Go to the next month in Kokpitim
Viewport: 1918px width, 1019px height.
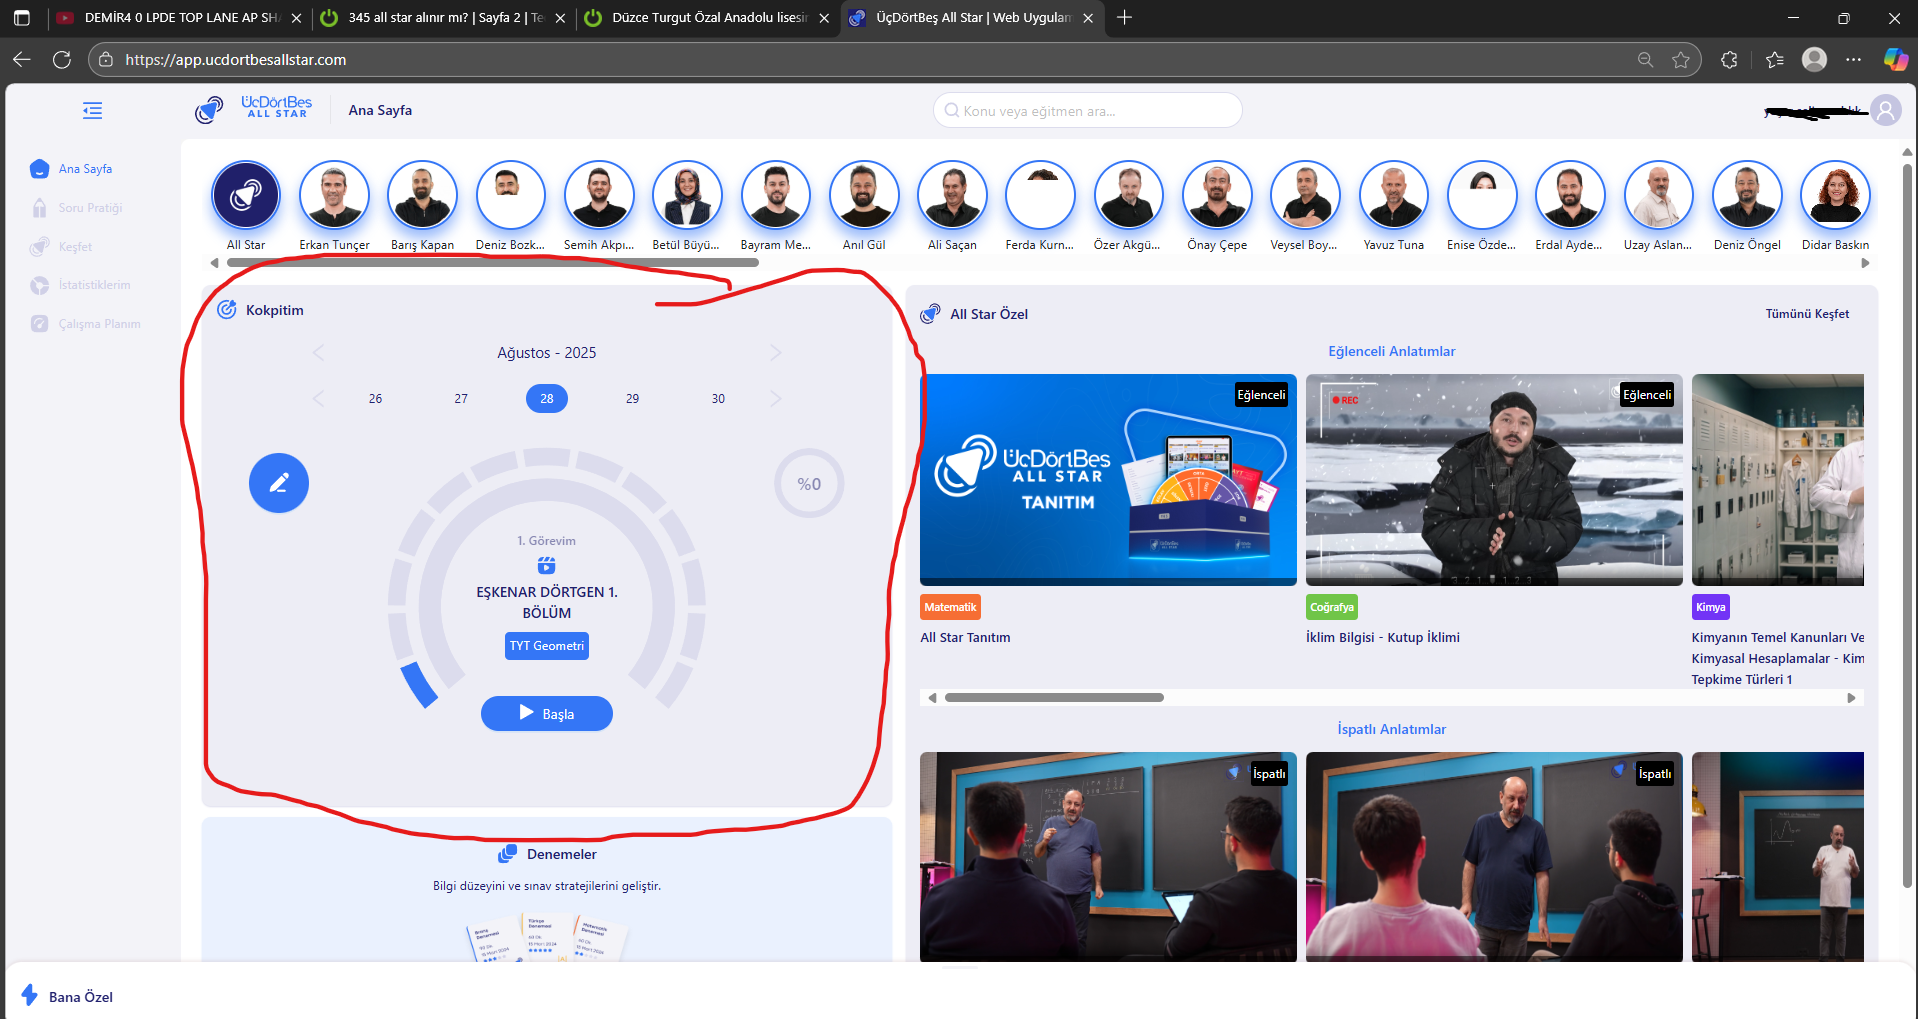[776, 353]
